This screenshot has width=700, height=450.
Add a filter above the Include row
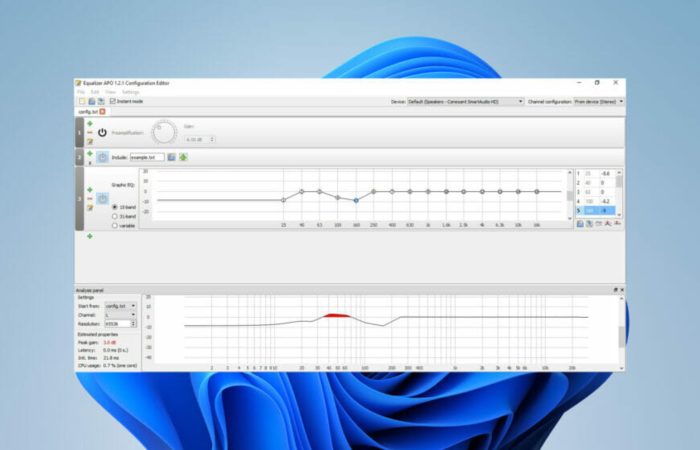point(90,154)
